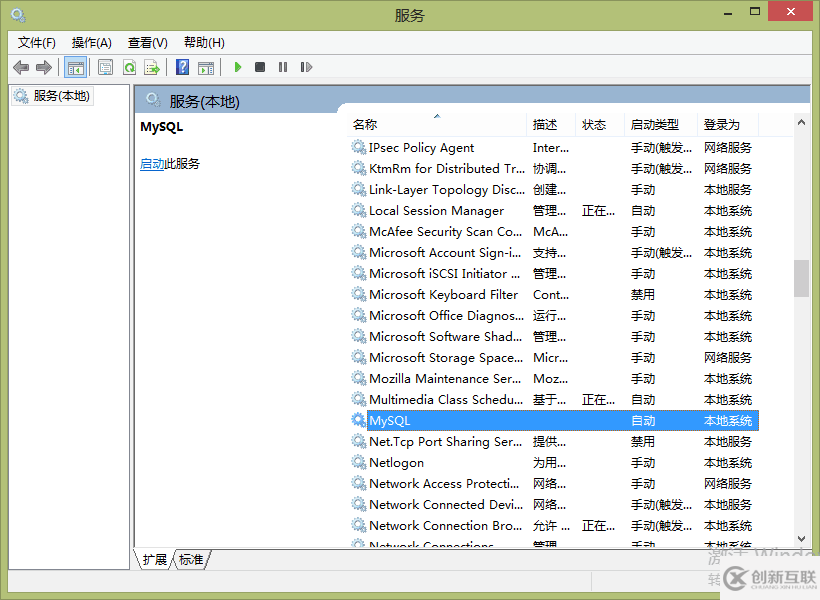820x600 pixels.
Task: Select Network Access Protecti... service
Action: (x=553, y=483)
